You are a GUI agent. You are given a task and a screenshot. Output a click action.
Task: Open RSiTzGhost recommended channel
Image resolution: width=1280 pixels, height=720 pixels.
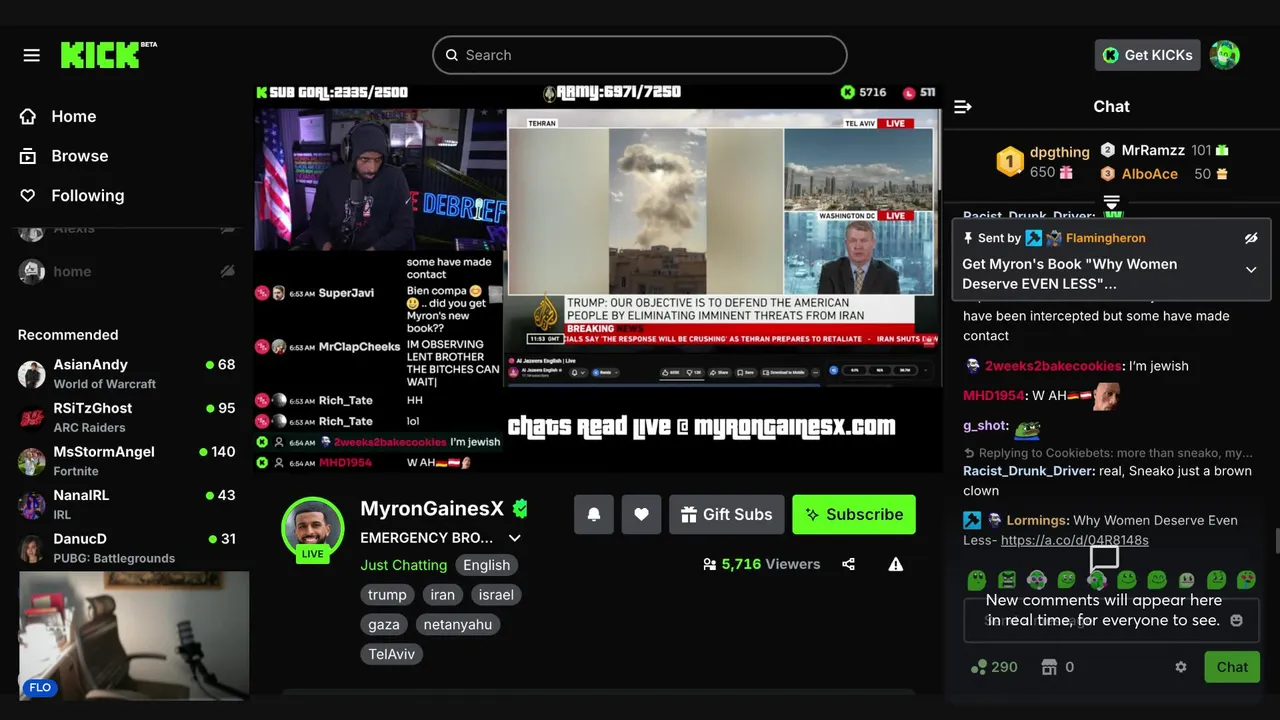[127, 418]
